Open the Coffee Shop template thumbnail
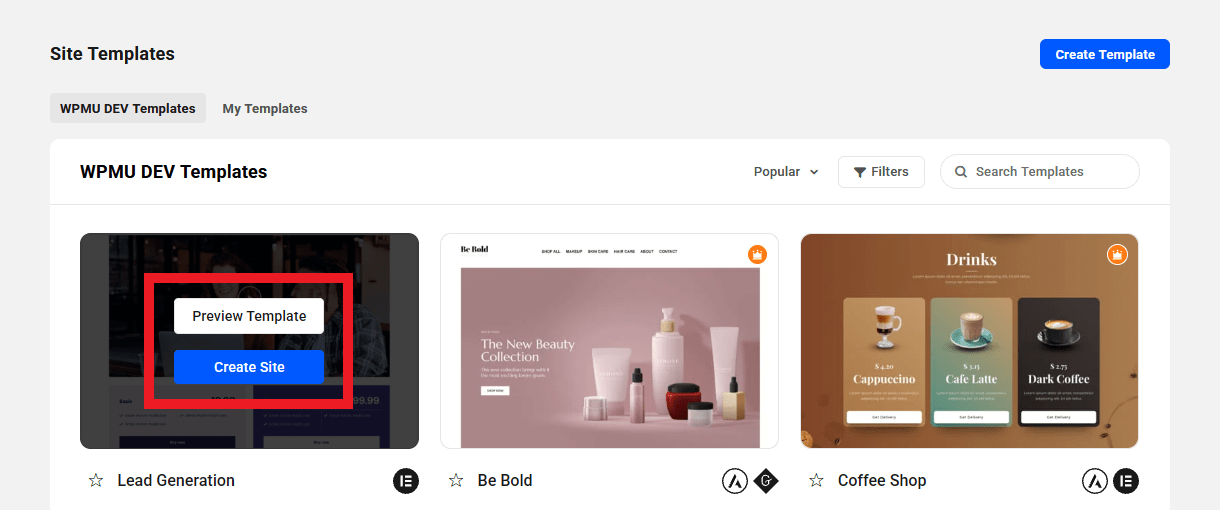Image resolution: width=1220 pixels, height=510 pixels. [969, 341]
